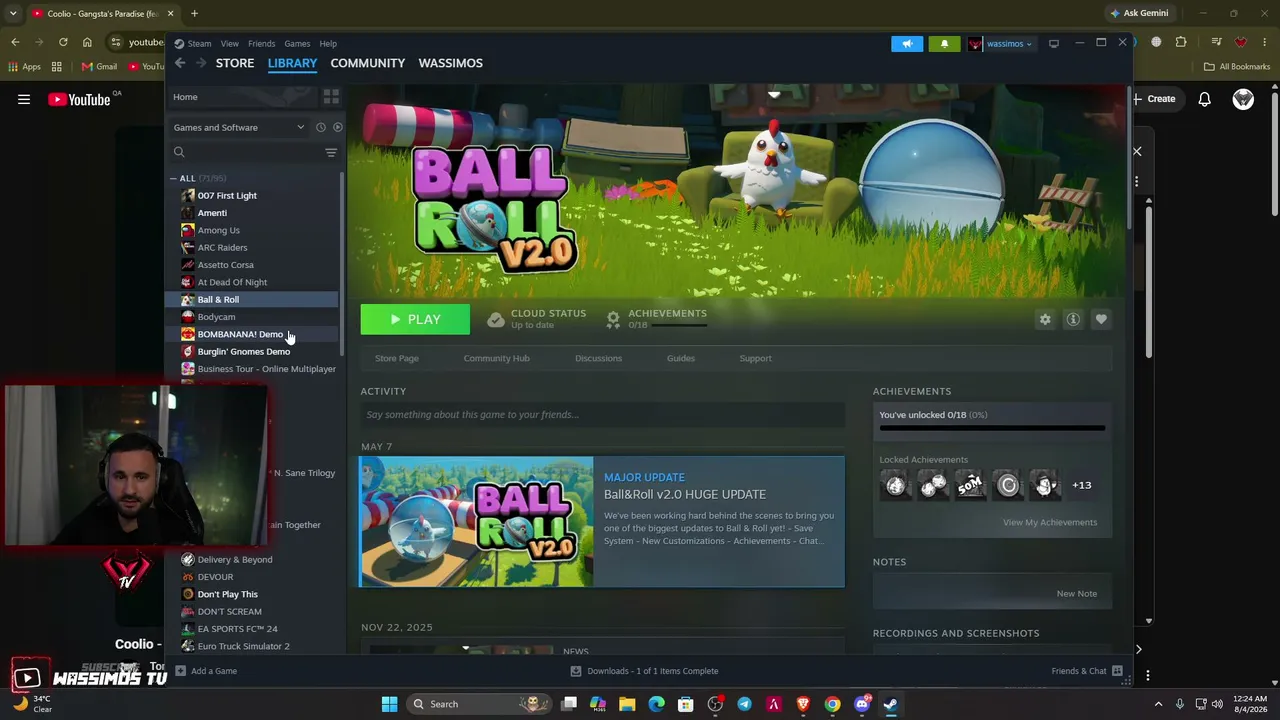
Task: Open Ball & Roll Store Page
Action: 396,358
